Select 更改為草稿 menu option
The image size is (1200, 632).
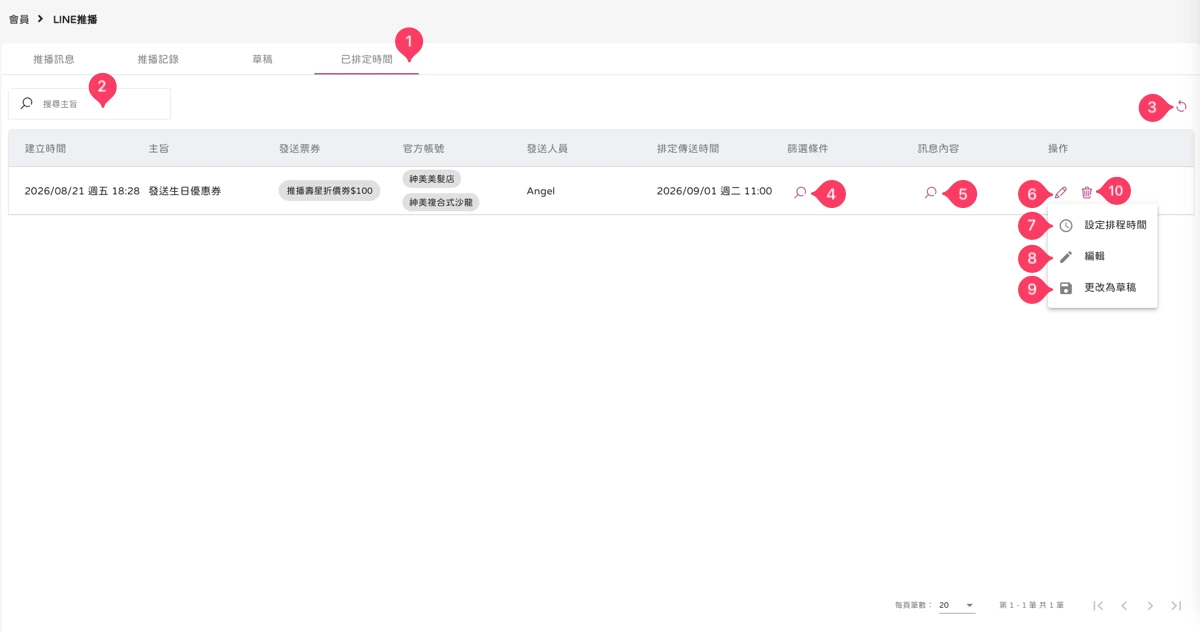point(1102,288)
